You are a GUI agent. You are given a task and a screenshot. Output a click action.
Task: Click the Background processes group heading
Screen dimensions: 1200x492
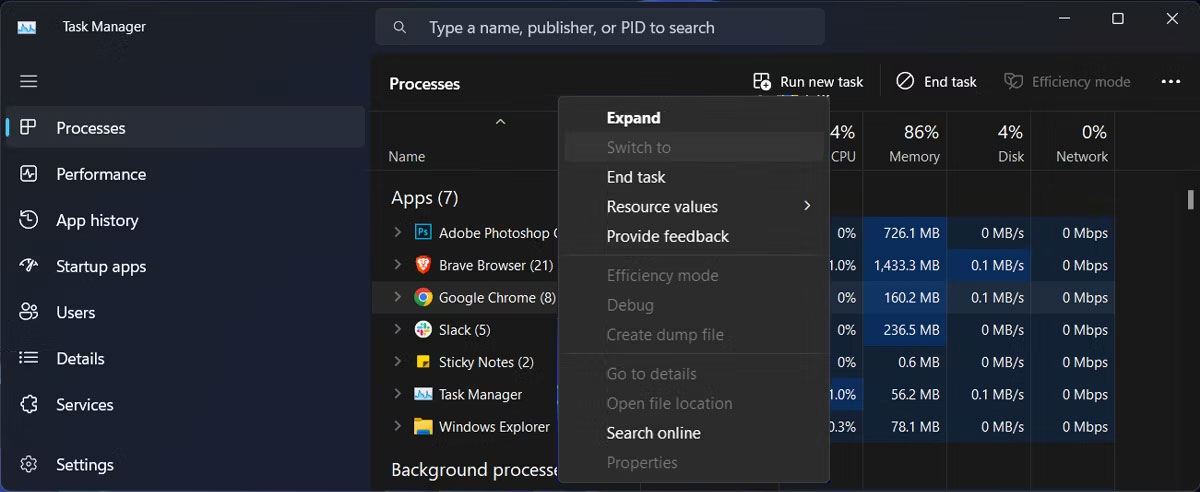[x=474, y=470]
